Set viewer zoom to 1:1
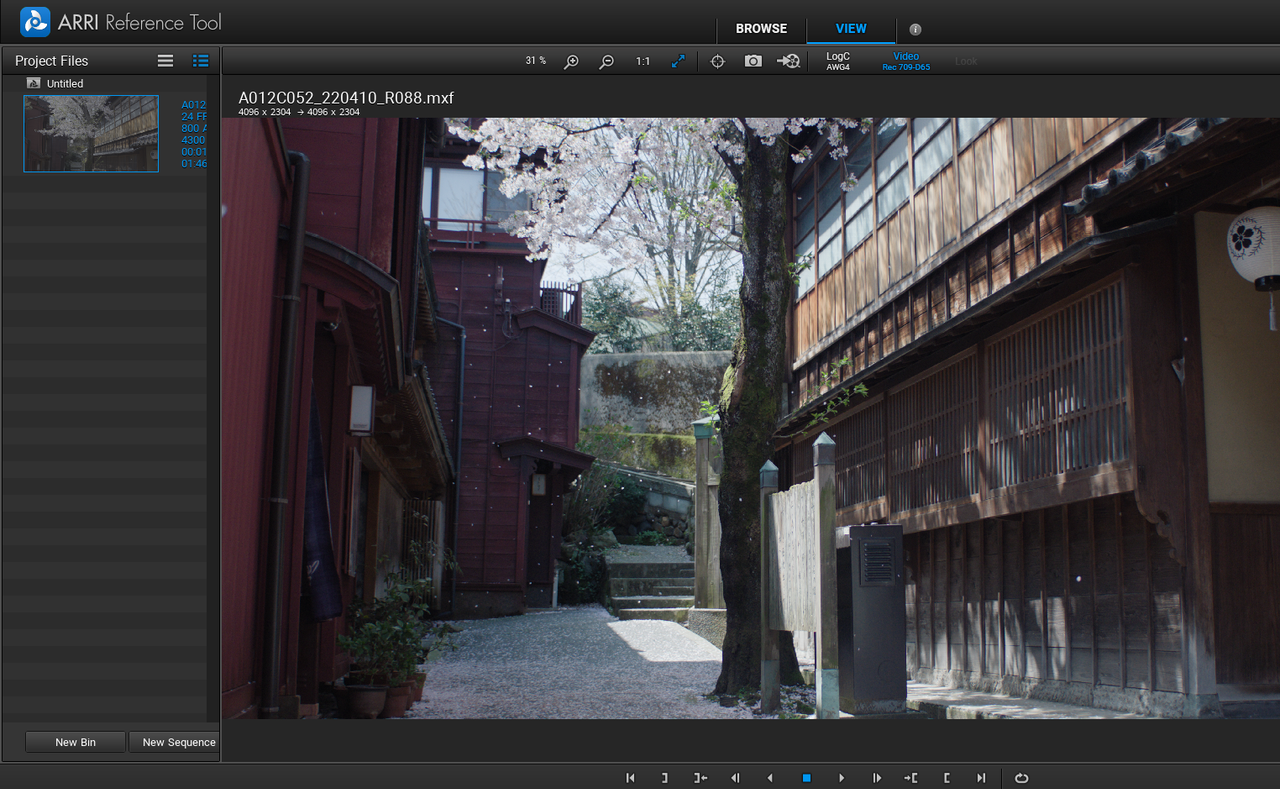Viewport: 1280px width, 789px height. [643, 61]
